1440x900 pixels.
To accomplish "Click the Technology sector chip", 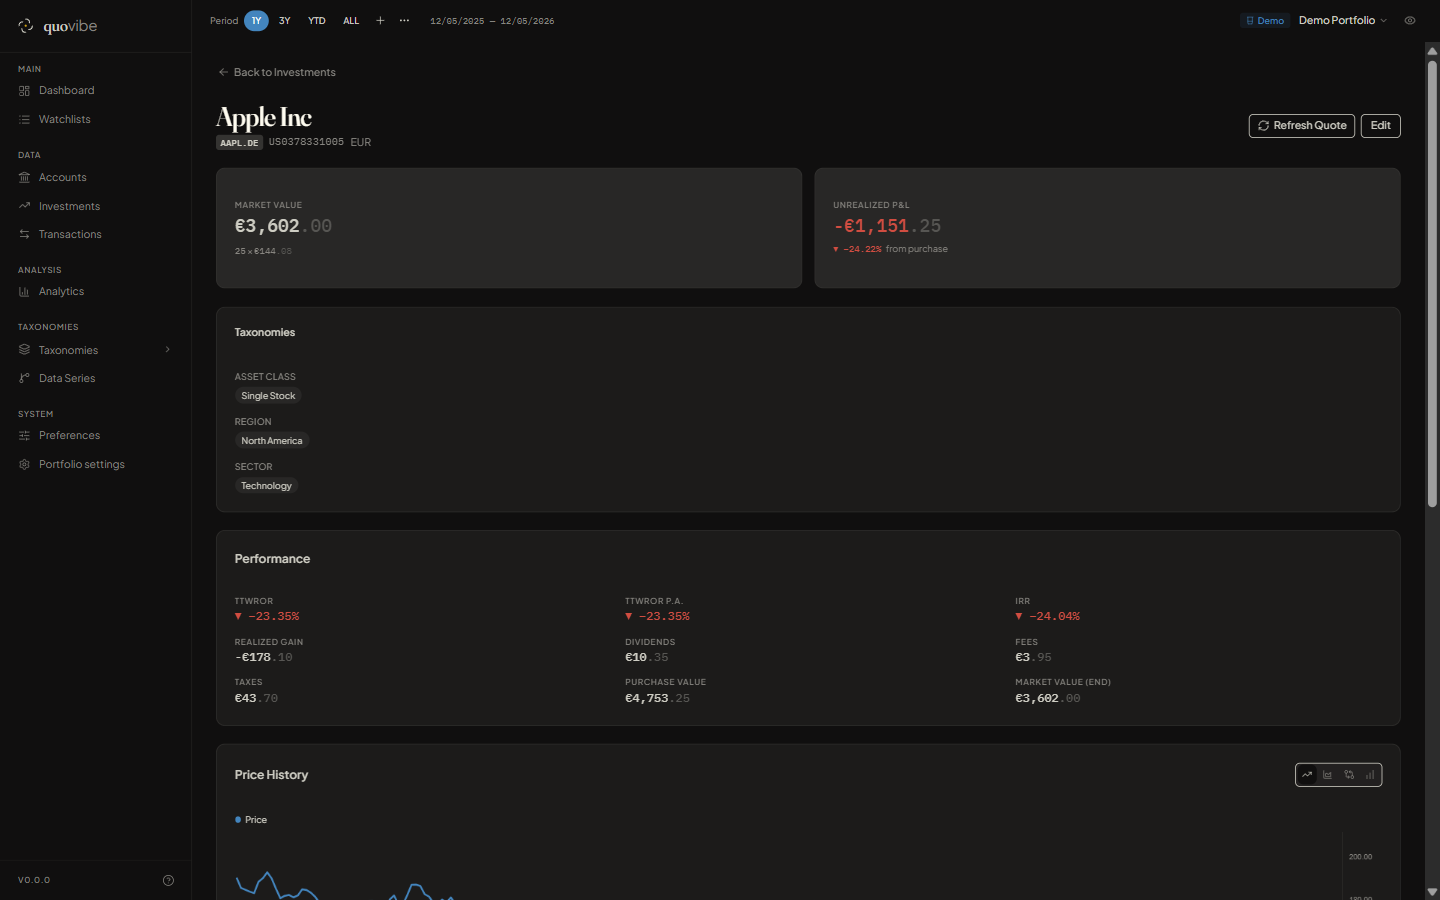I will [x=266, y=486].
